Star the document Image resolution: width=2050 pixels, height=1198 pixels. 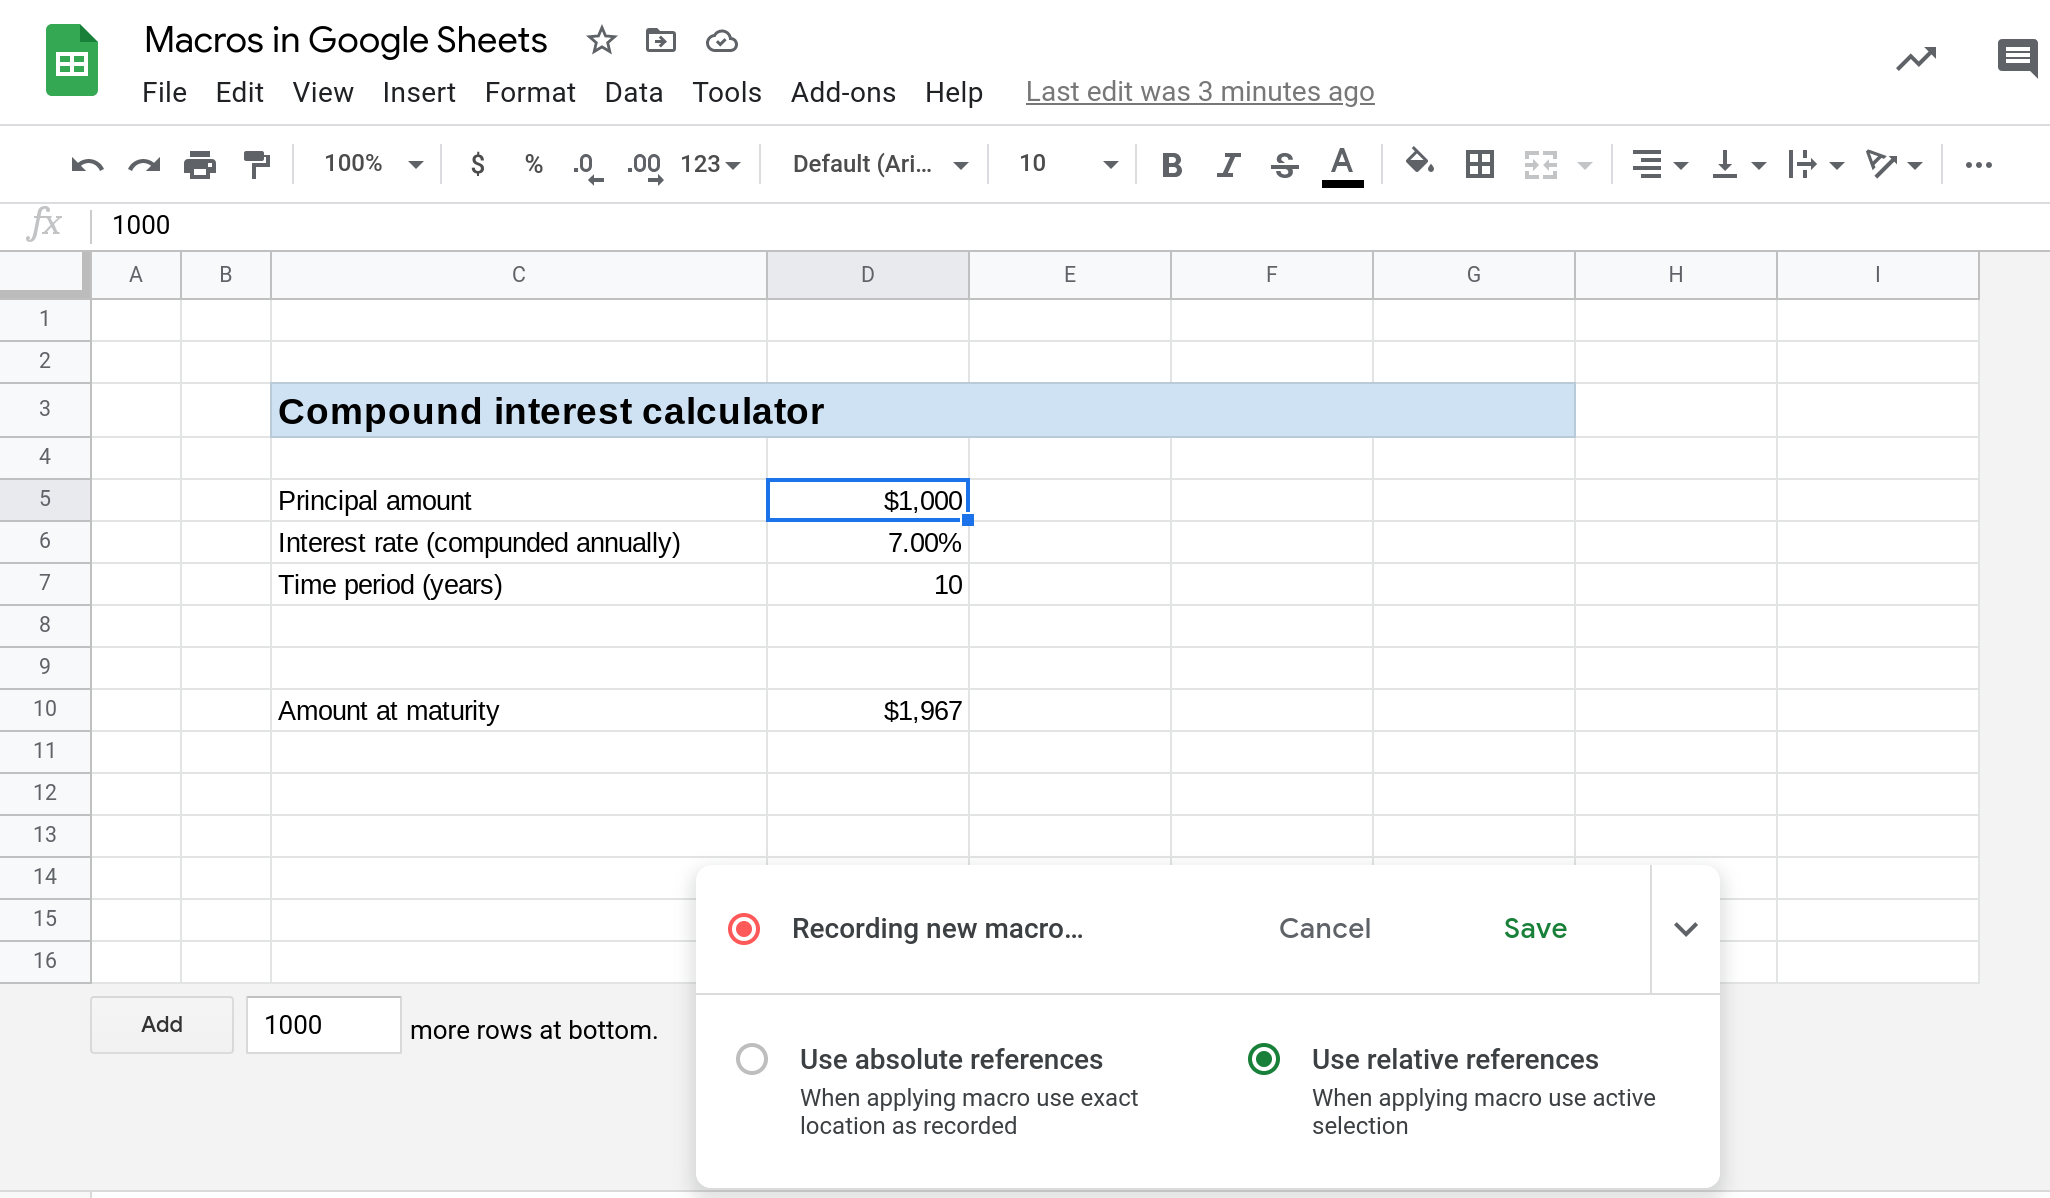tap(601, 41)
